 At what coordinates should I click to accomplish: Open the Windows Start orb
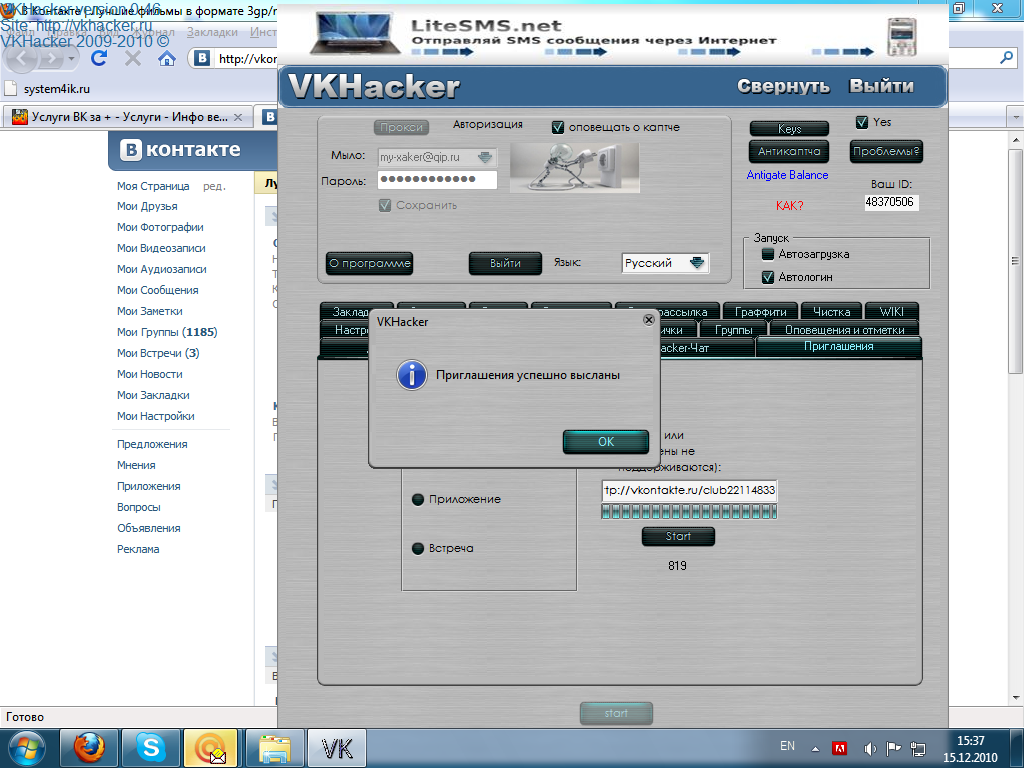tap(26, 748)
